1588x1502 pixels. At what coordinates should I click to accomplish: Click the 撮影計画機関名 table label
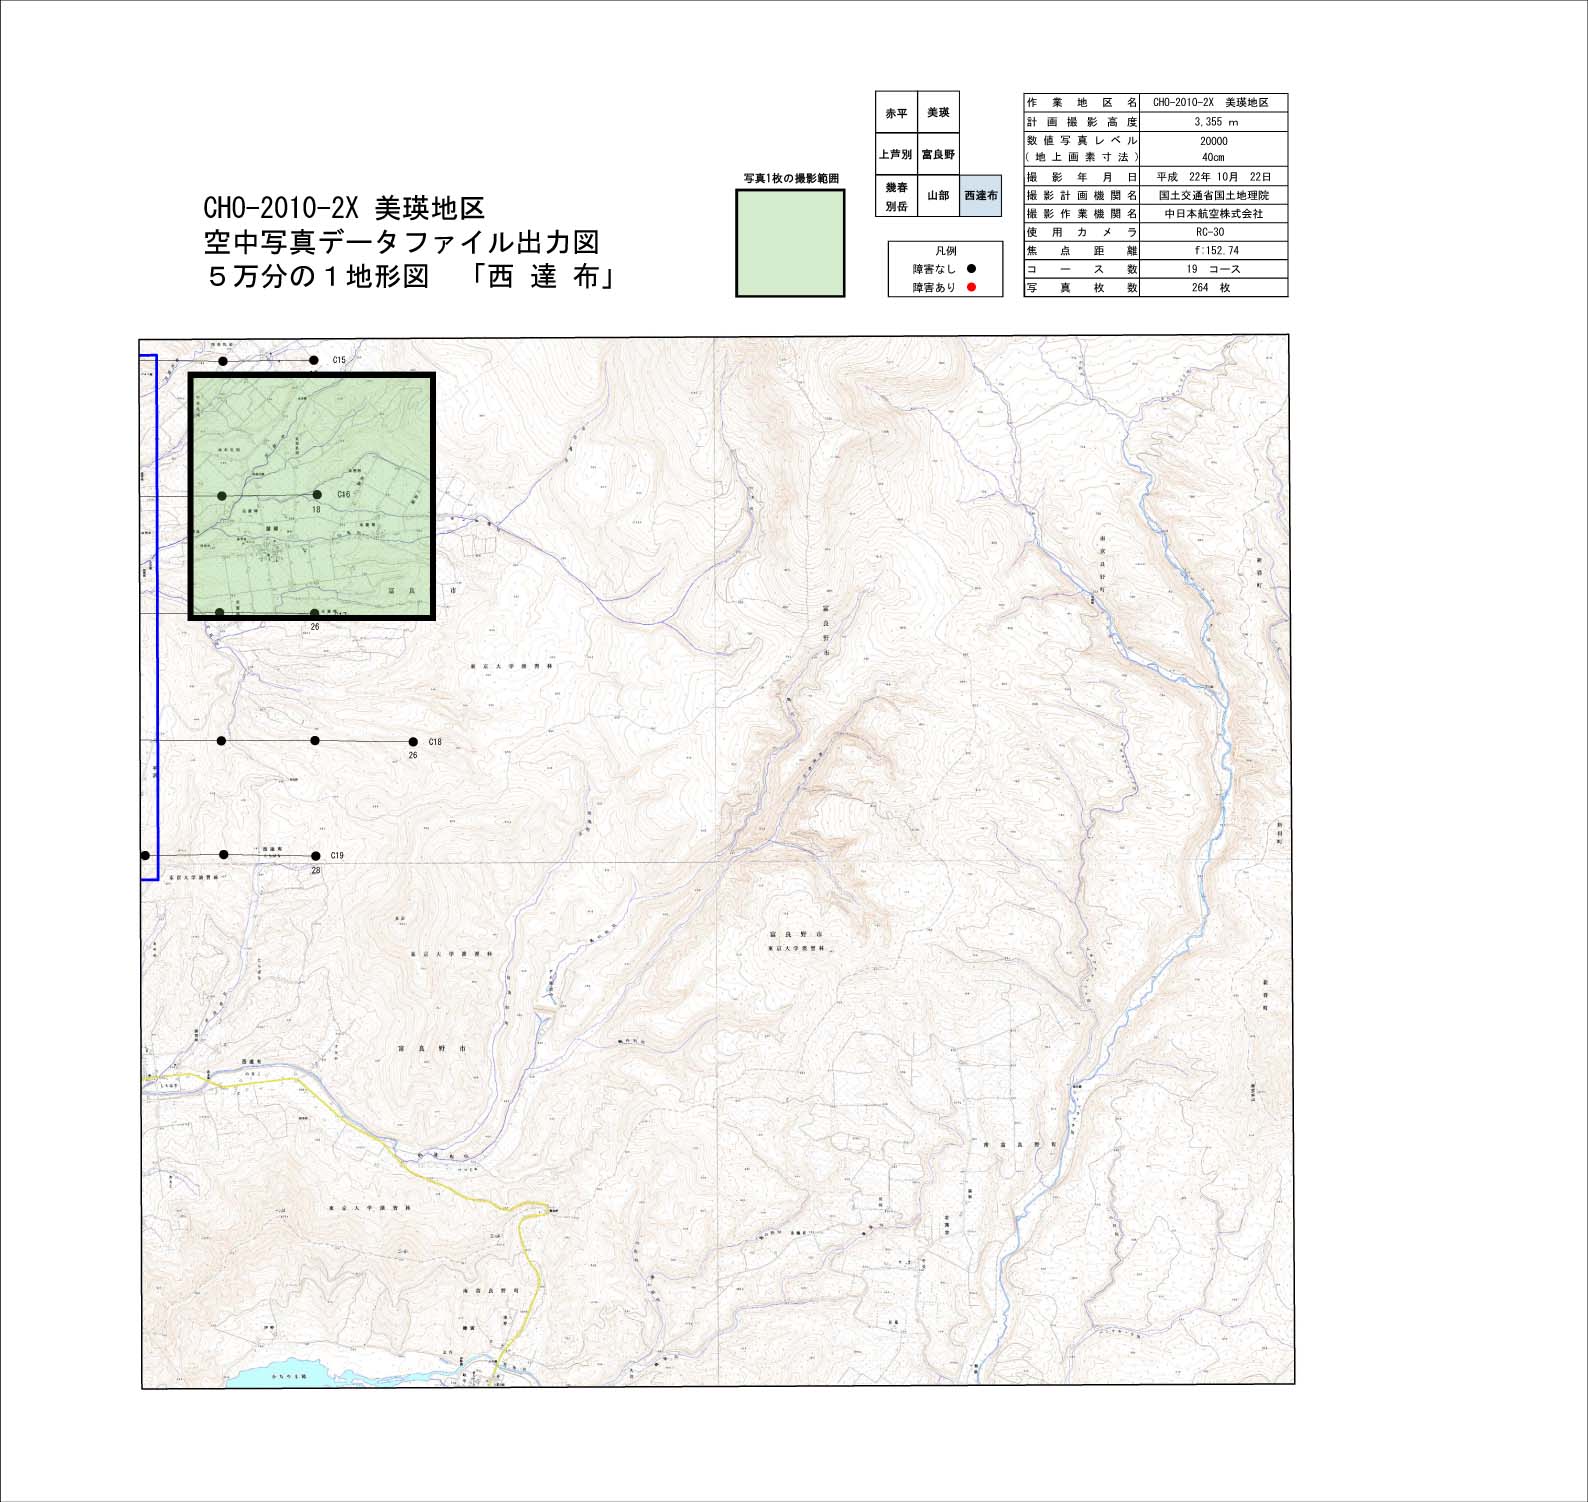(x=1082, y=196)
